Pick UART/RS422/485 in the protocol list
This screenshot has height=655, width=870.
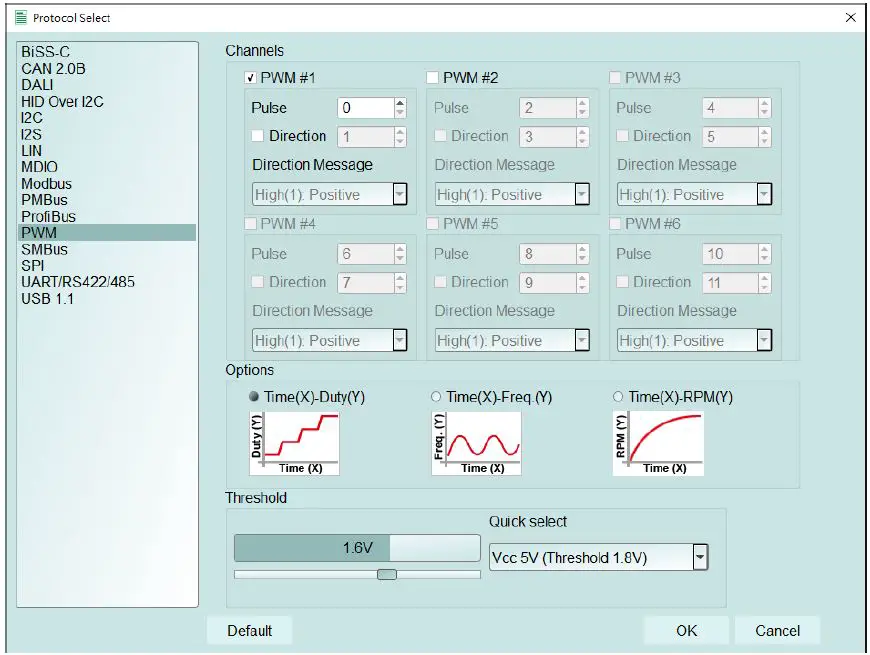click(x=78, y=282)
